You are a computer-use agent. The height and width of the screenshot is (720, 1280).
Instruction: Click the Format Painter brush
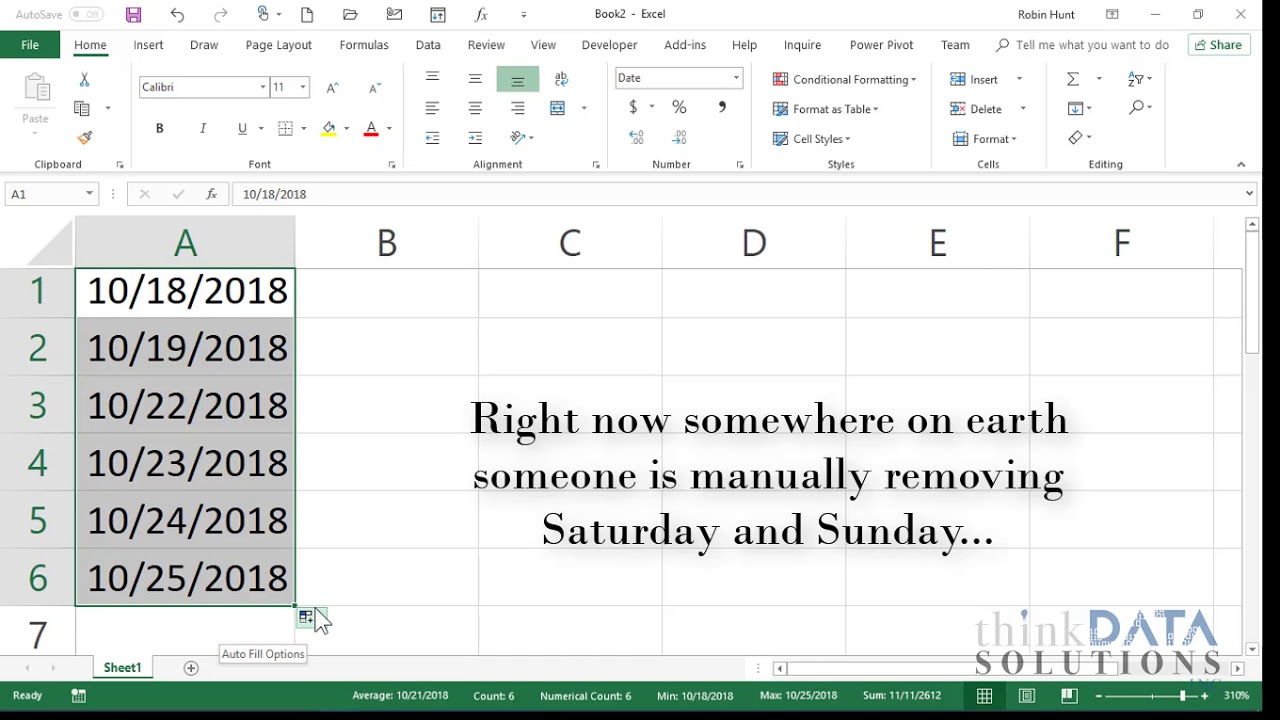pyautogui.click(x=84, y=138)
